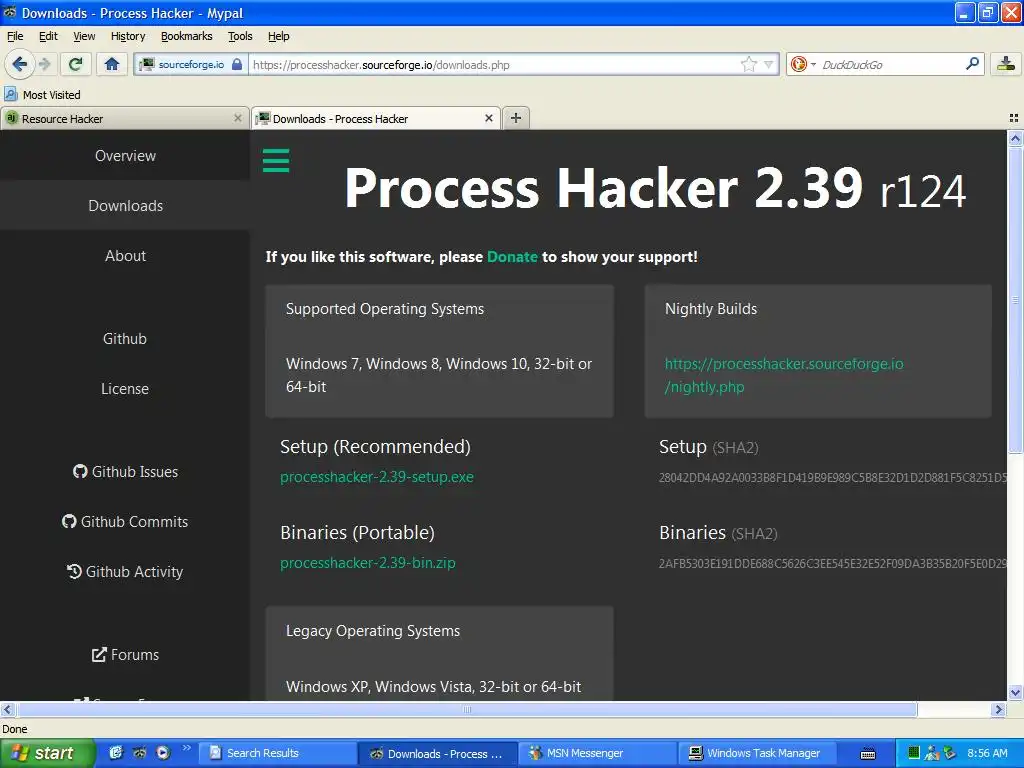Click the padlock site security icon

[237, 64]
